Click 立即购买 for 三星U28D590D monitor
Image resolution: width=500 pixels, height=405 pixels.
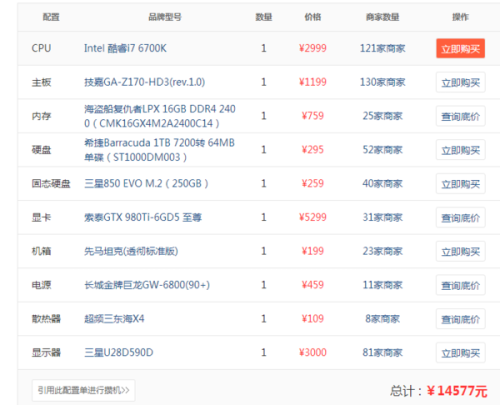(x=460, y=353)
